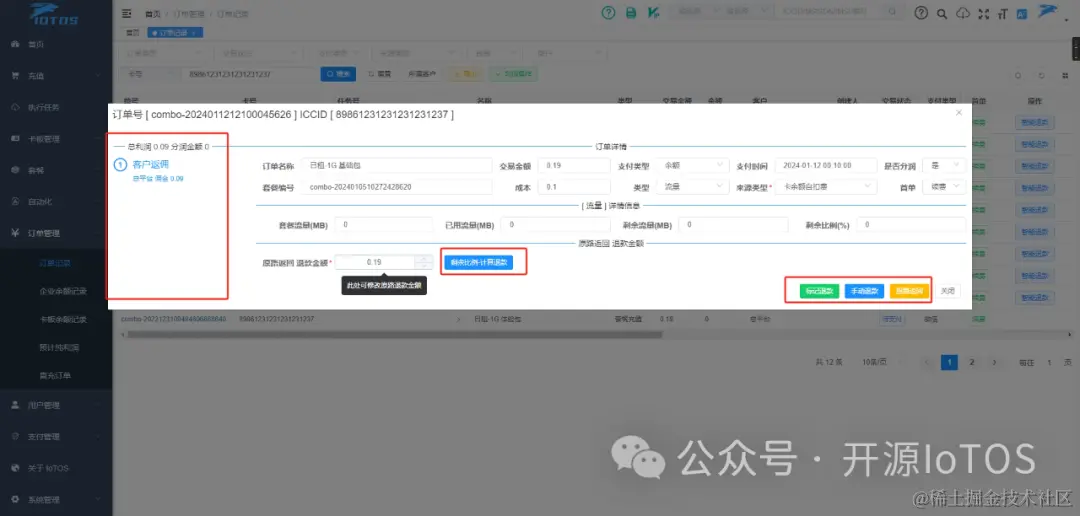
Task: Click the circular refresh icon above table
Action: click(x=1042, y=75)
